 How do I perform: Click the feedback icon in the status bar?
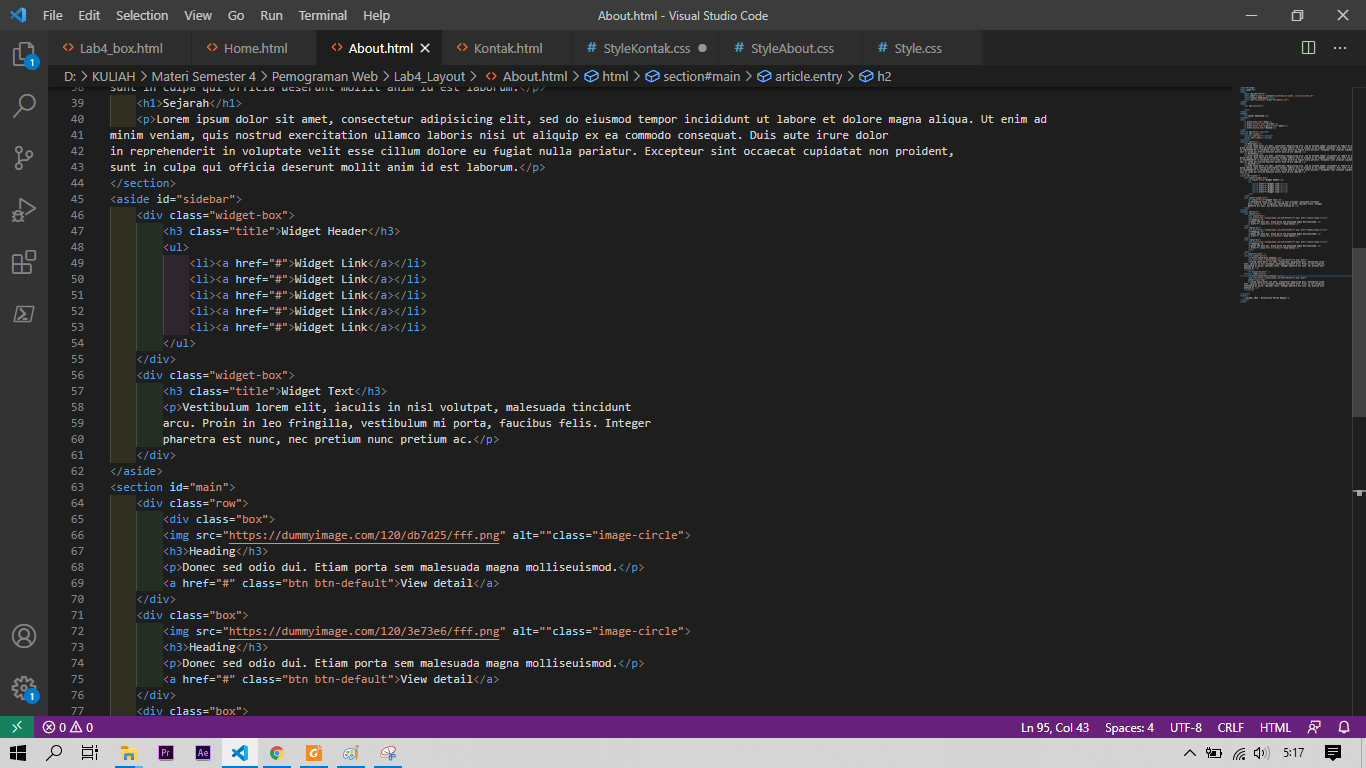tap(1312, 727)
